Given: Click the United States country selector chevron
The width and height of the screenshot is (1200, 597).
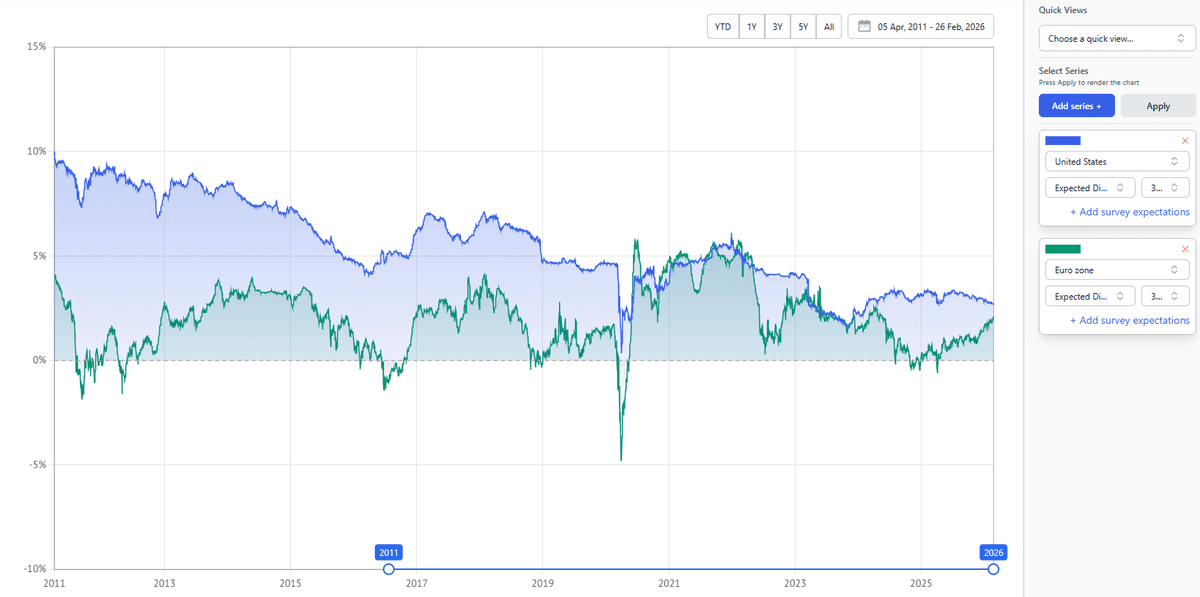Looking at the screenshot, I should coord(1176,161).
